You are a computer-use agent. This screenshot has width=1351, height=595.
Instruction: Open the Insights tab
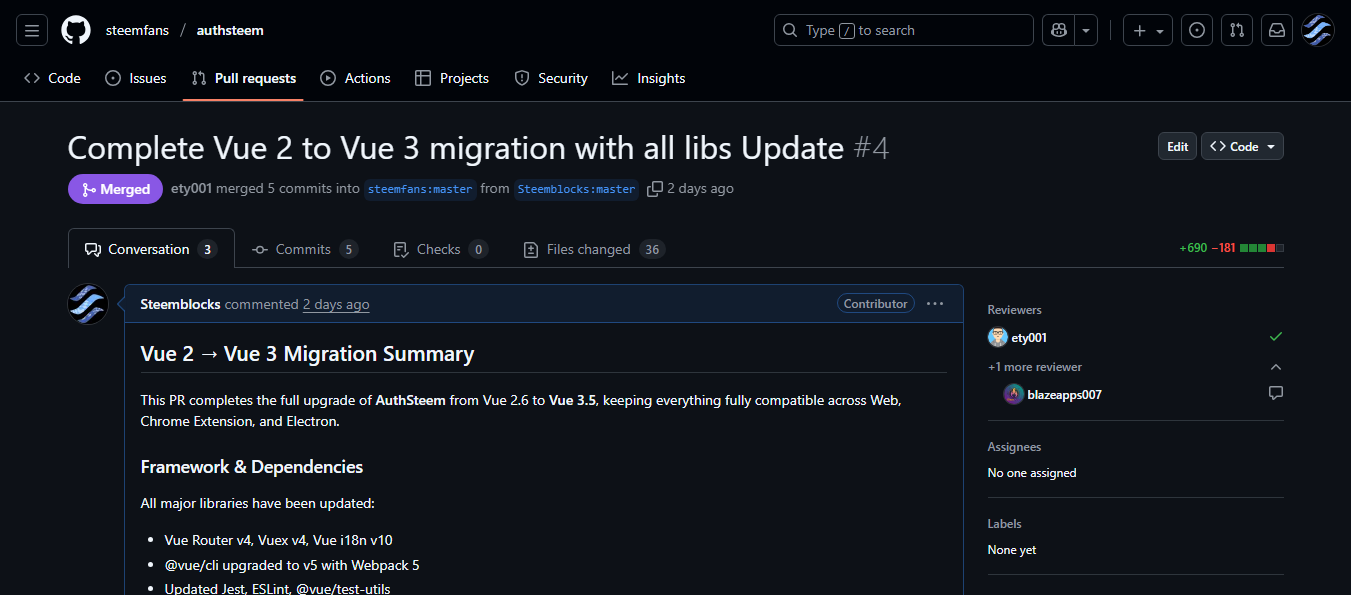click(x=649, y=78)
